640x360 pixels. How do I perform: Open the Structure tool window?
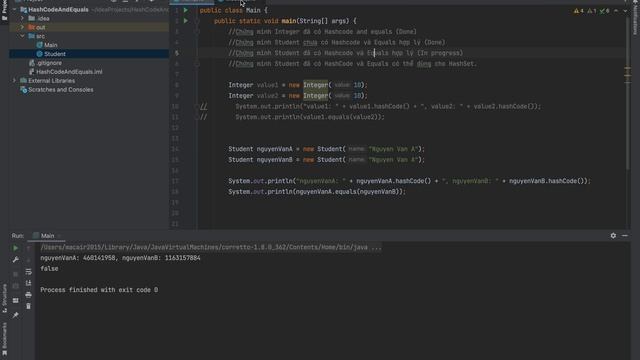tap(4, 298)
